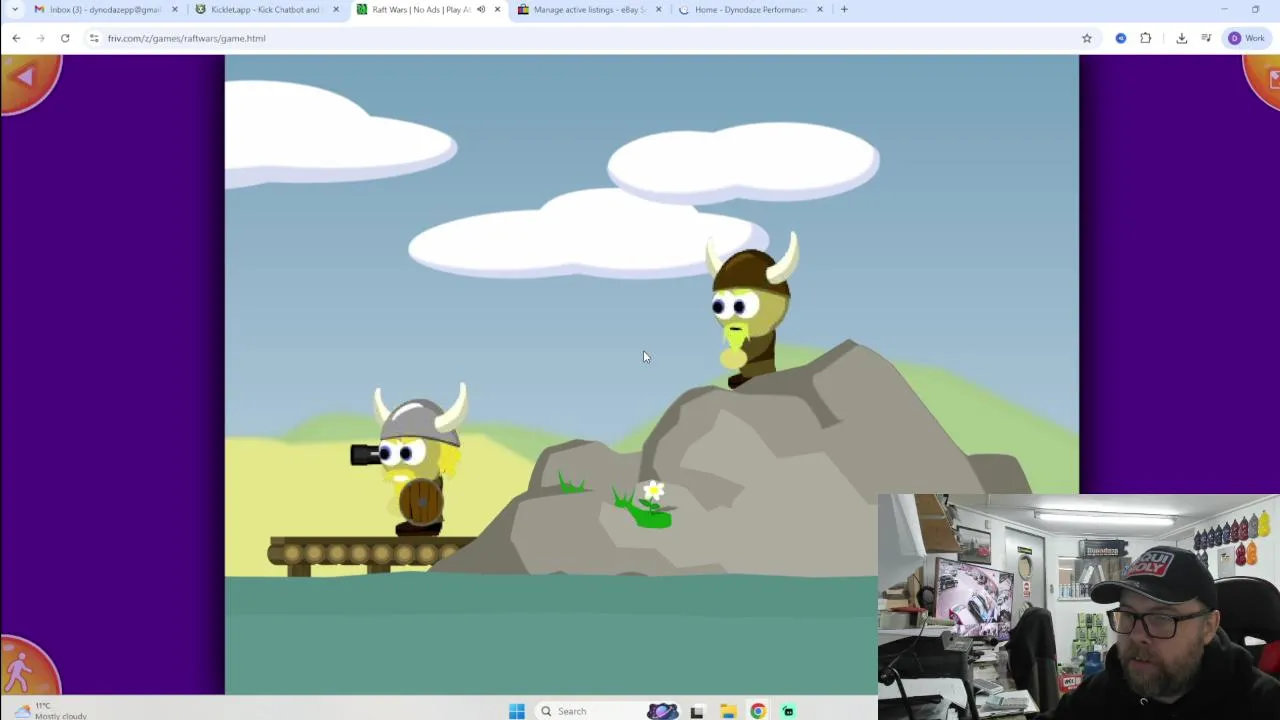Click the walking figure icon on the page

tap(25, 668)
